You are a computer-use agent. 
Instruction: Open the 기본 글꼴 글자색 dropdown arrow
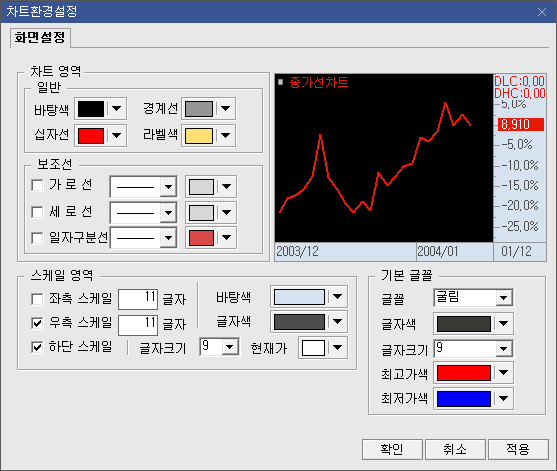[503, 324]
